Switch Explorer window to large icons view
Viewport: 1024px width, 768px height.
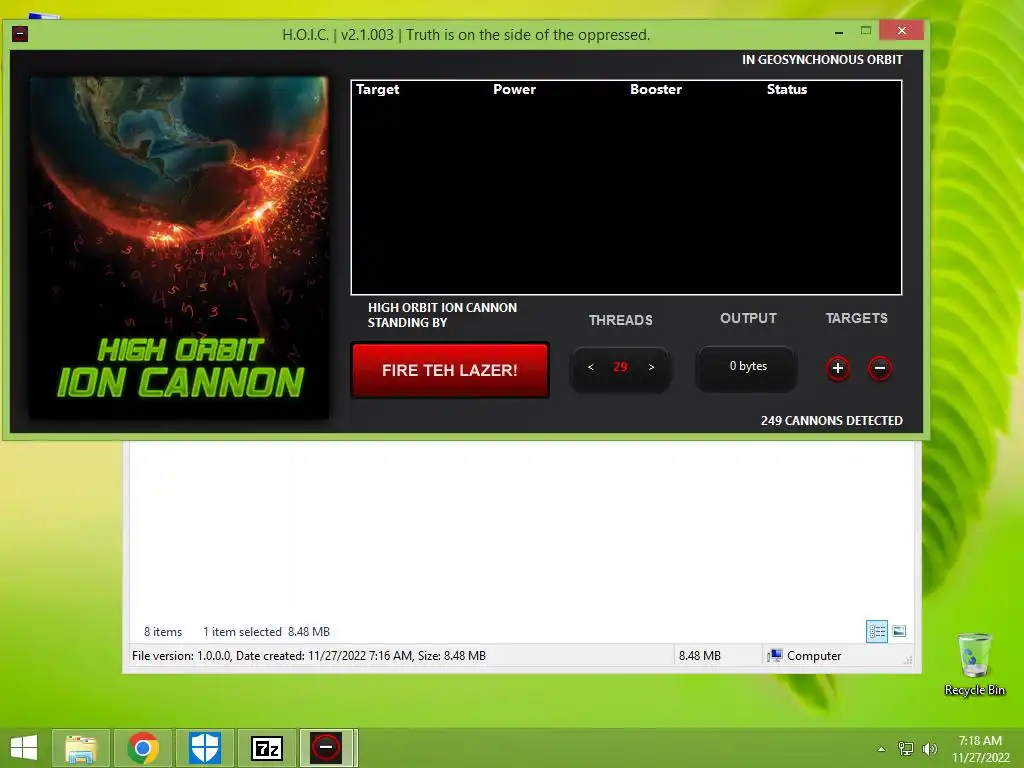coord(899,631)
